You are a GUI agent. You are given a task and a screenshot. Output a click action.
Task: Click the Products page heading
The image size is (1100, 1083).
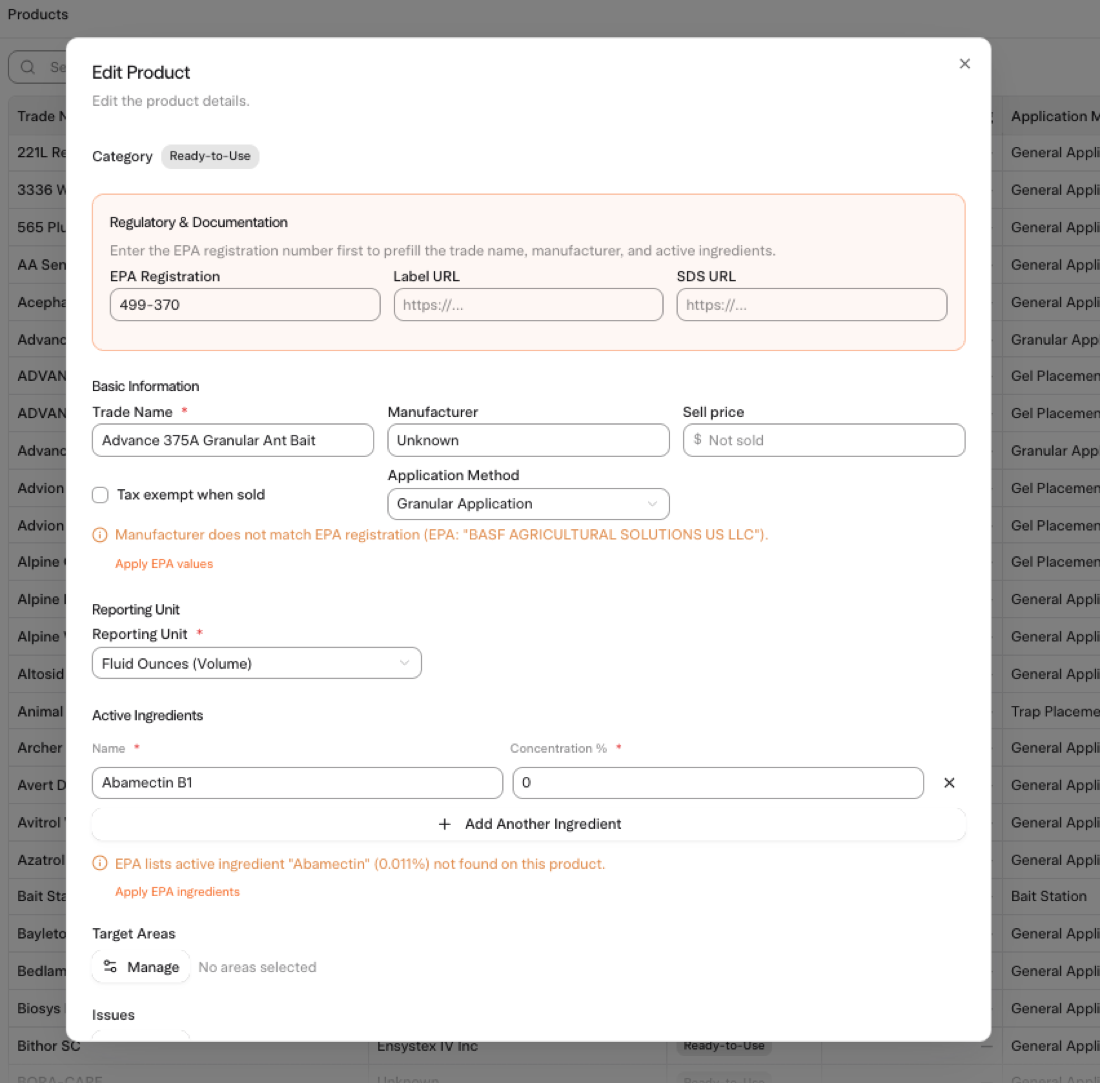coord(38,14)
